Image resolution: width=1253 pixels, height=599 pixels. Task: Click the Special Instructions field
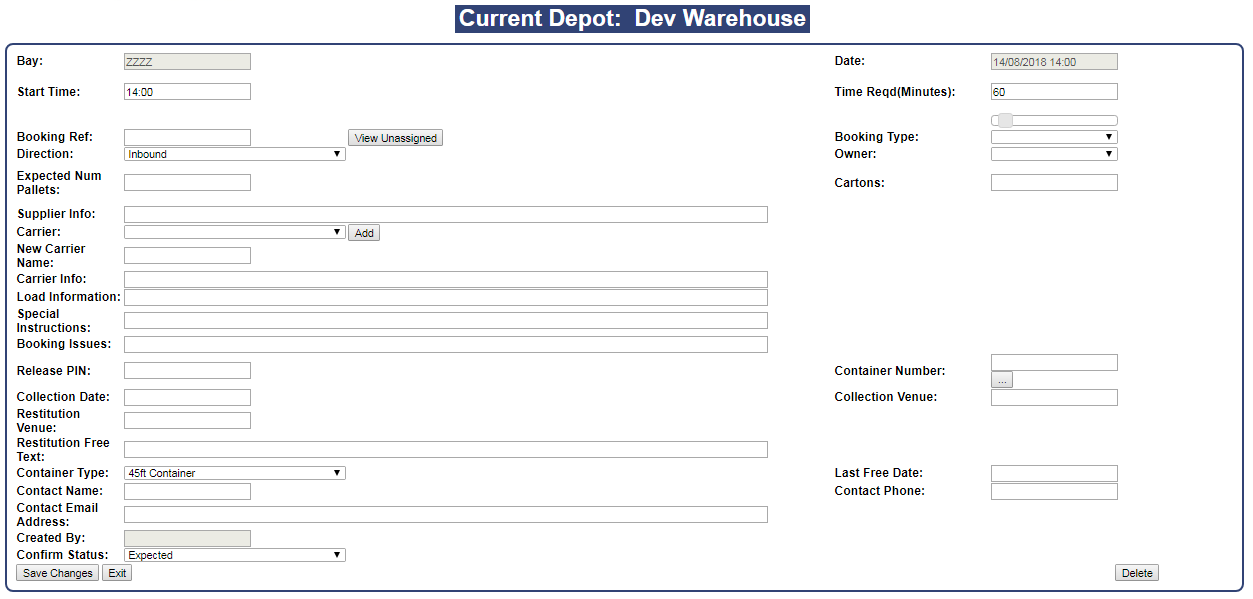click(446, 320)
